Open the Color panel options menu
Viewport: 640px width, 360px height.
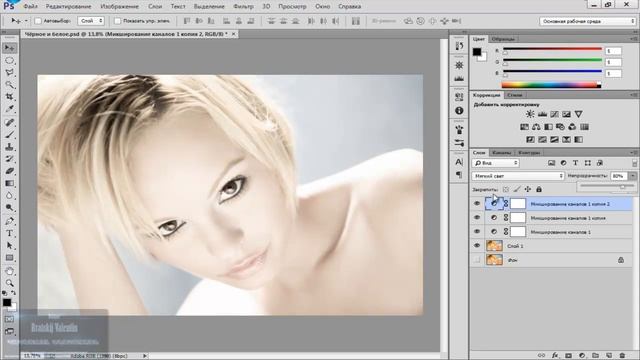(634, 39)
